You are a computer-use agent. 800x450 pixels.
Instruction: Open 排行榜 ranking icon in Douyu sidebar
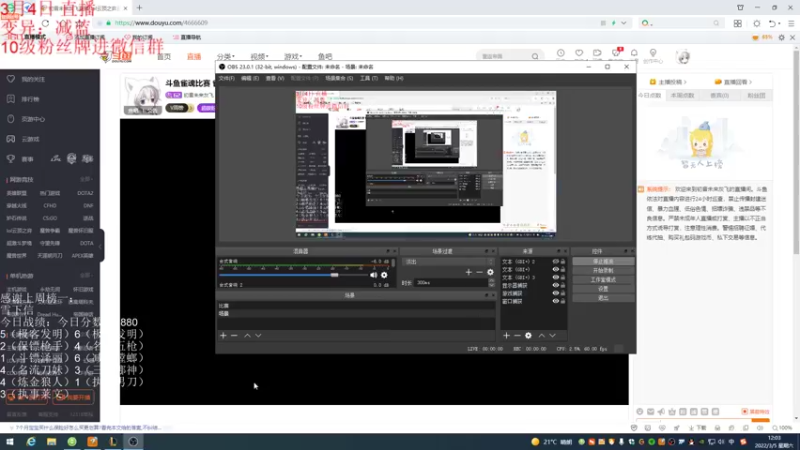coord(11,99)
